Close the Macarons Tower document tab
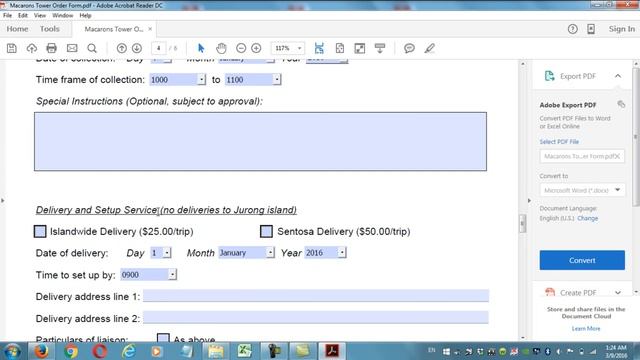 point(150,29)
